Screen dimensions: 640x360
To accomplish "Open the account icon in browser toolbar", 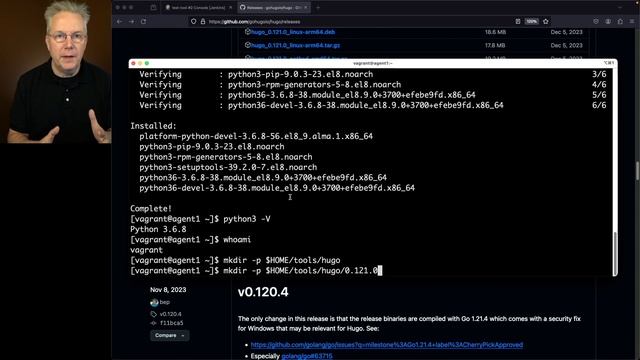I will [x=608, y=22].
